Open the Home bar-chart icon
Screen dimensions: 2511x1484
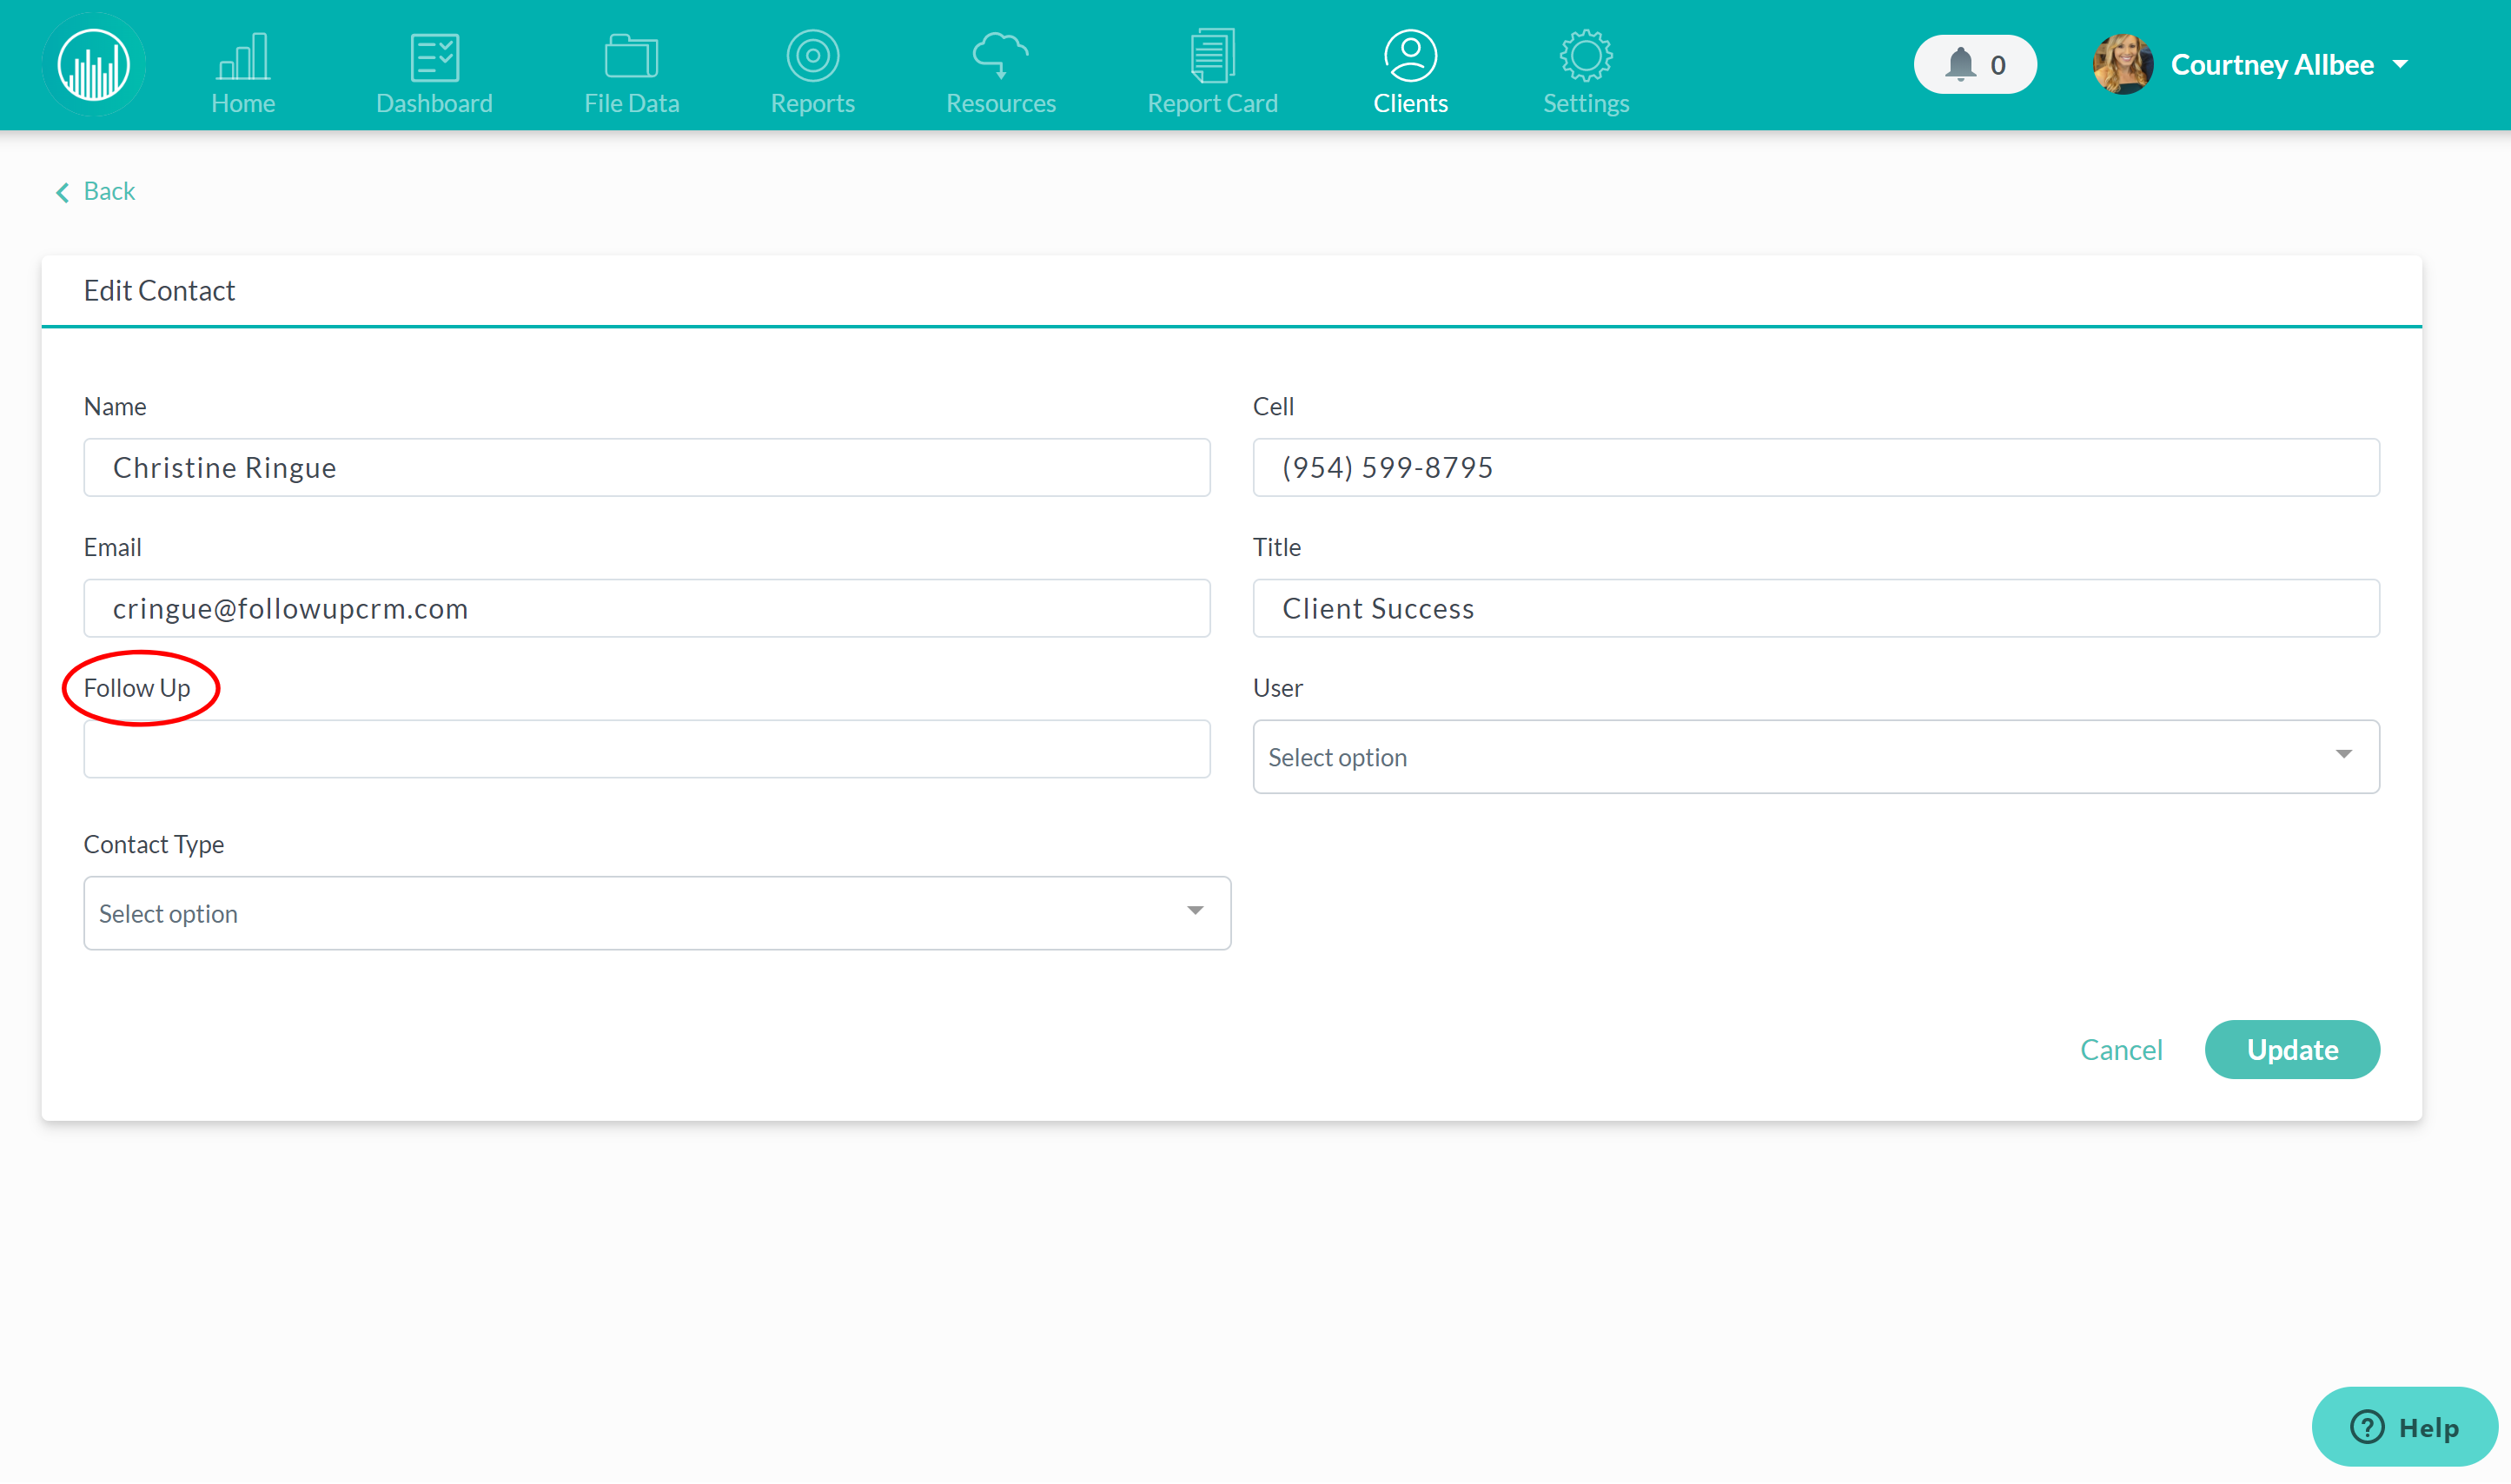click(243, 56)
